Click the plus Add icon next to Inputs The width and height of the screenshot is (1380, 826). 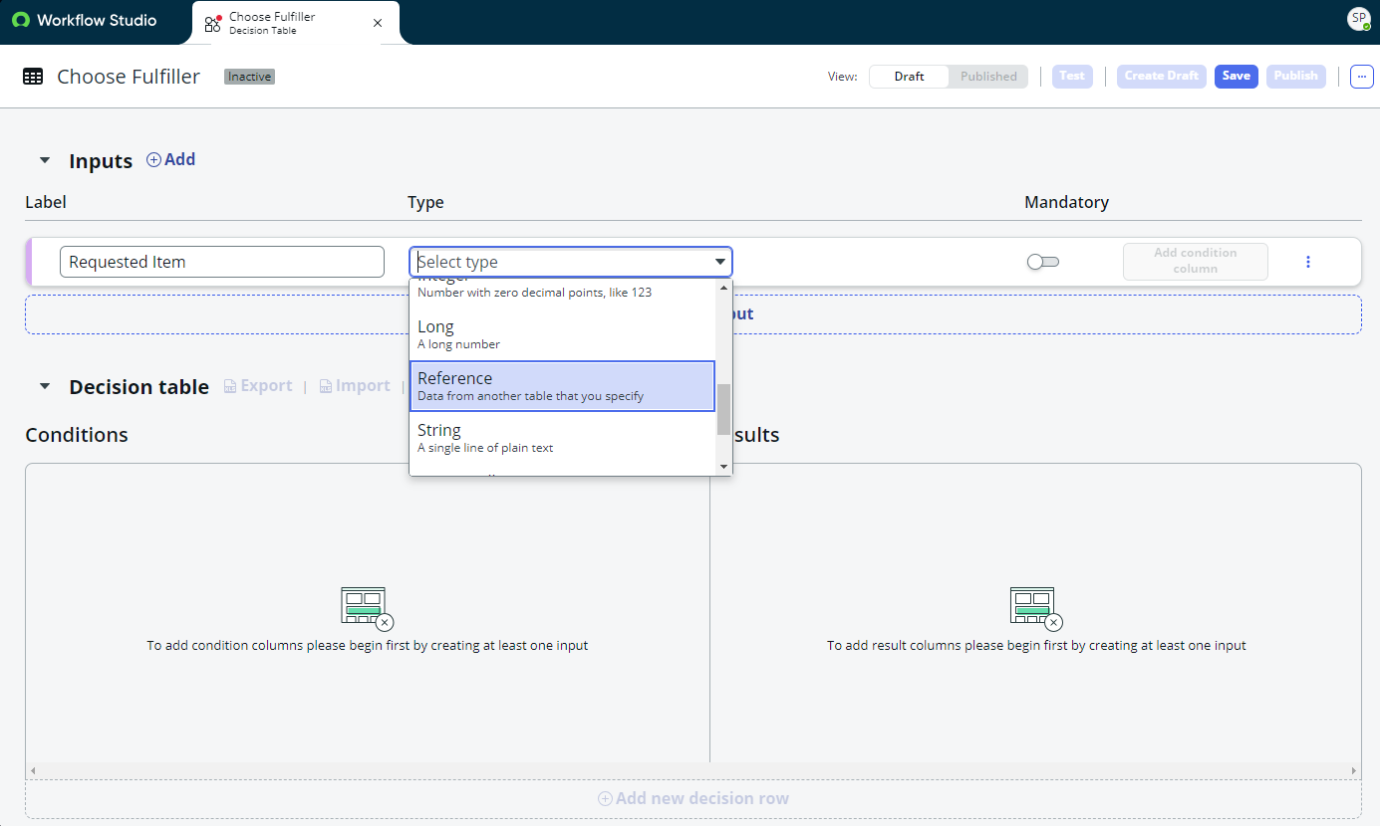pos(154,160)
